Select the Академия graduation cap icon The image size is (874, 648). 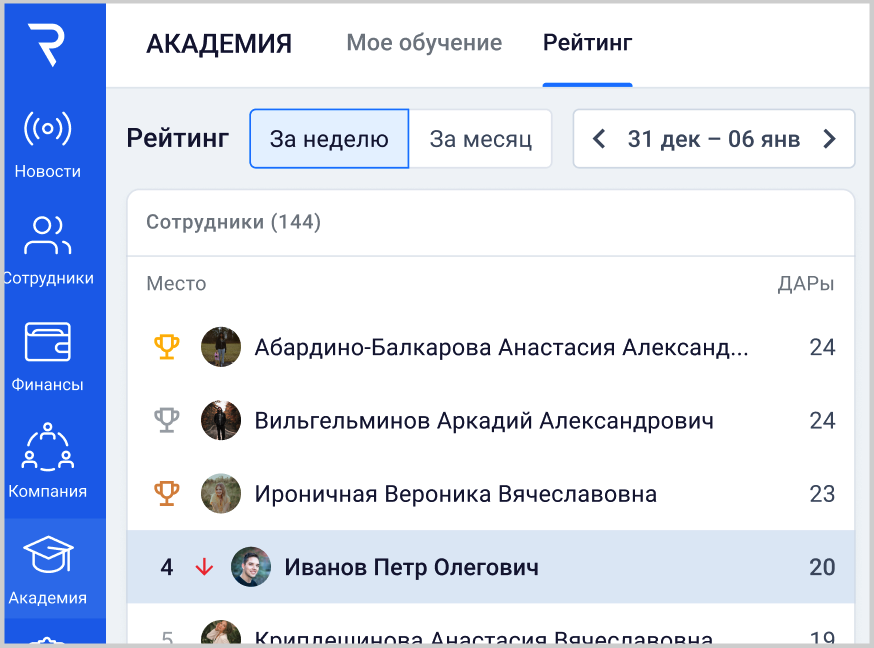tap(48, 556)
